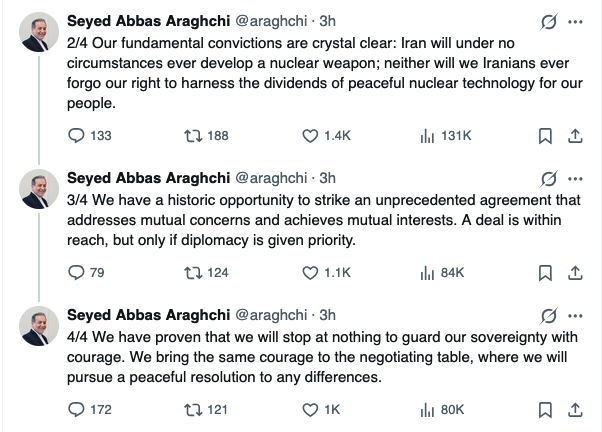Viewport: 602px width, 432px height.
Task: Open the 3h timestamp on 4/4 tweet
Action: click(328, 315)
